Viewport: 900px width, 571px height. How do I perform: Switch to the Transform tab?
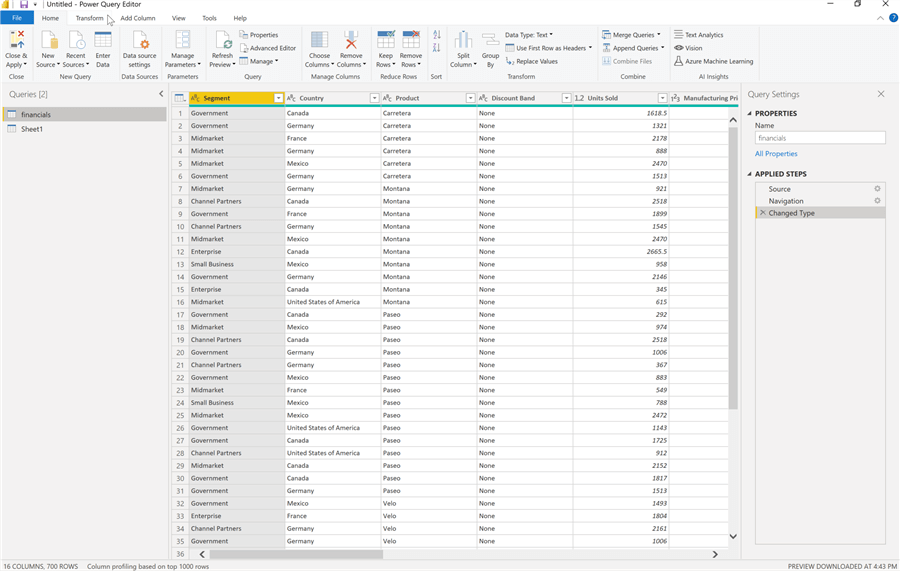pos(89,18)
